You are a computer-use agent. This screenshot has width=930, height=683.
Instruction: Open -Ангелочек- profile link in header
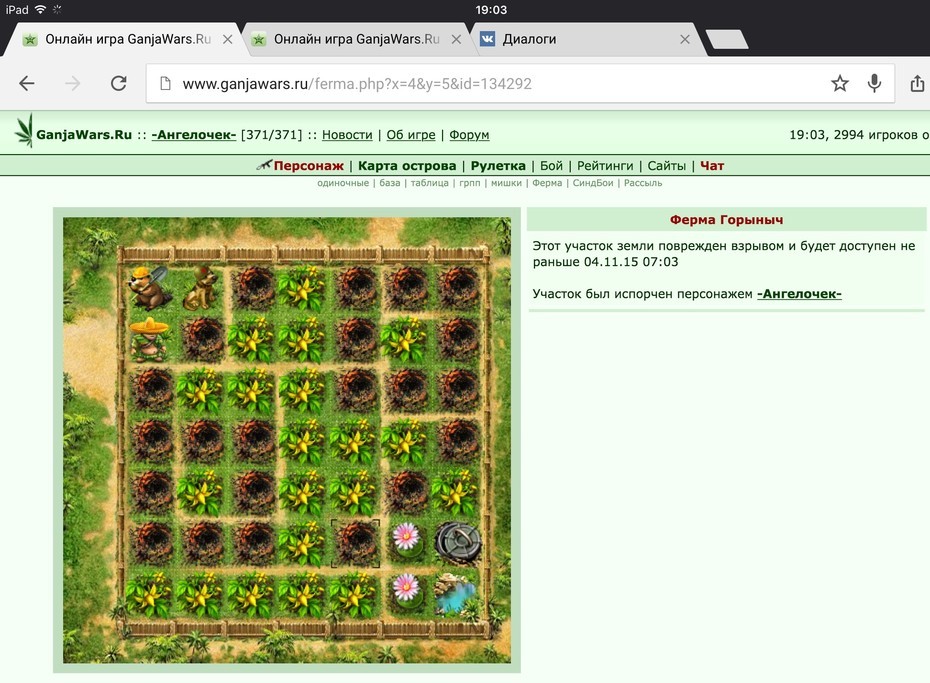pos(194,135)
